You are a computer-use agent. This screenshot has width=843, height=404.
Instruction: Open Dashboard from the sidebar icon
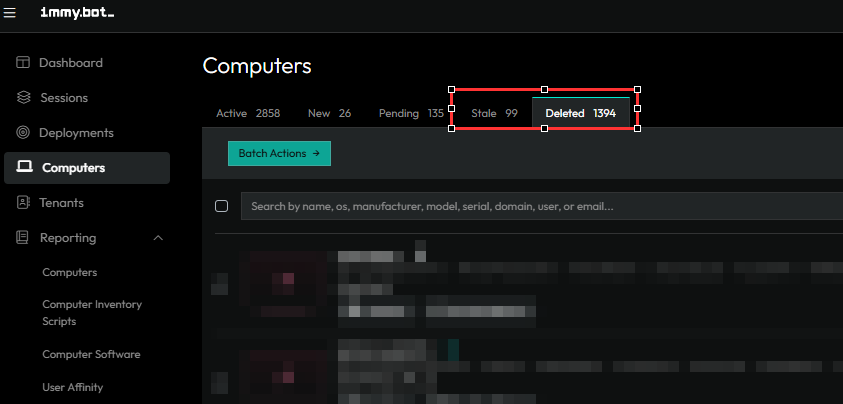click(23, 63)
